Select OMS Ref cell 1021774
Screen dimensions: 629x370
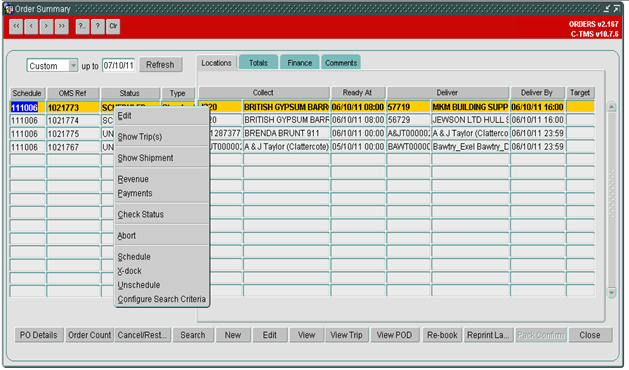coord(73,121)
